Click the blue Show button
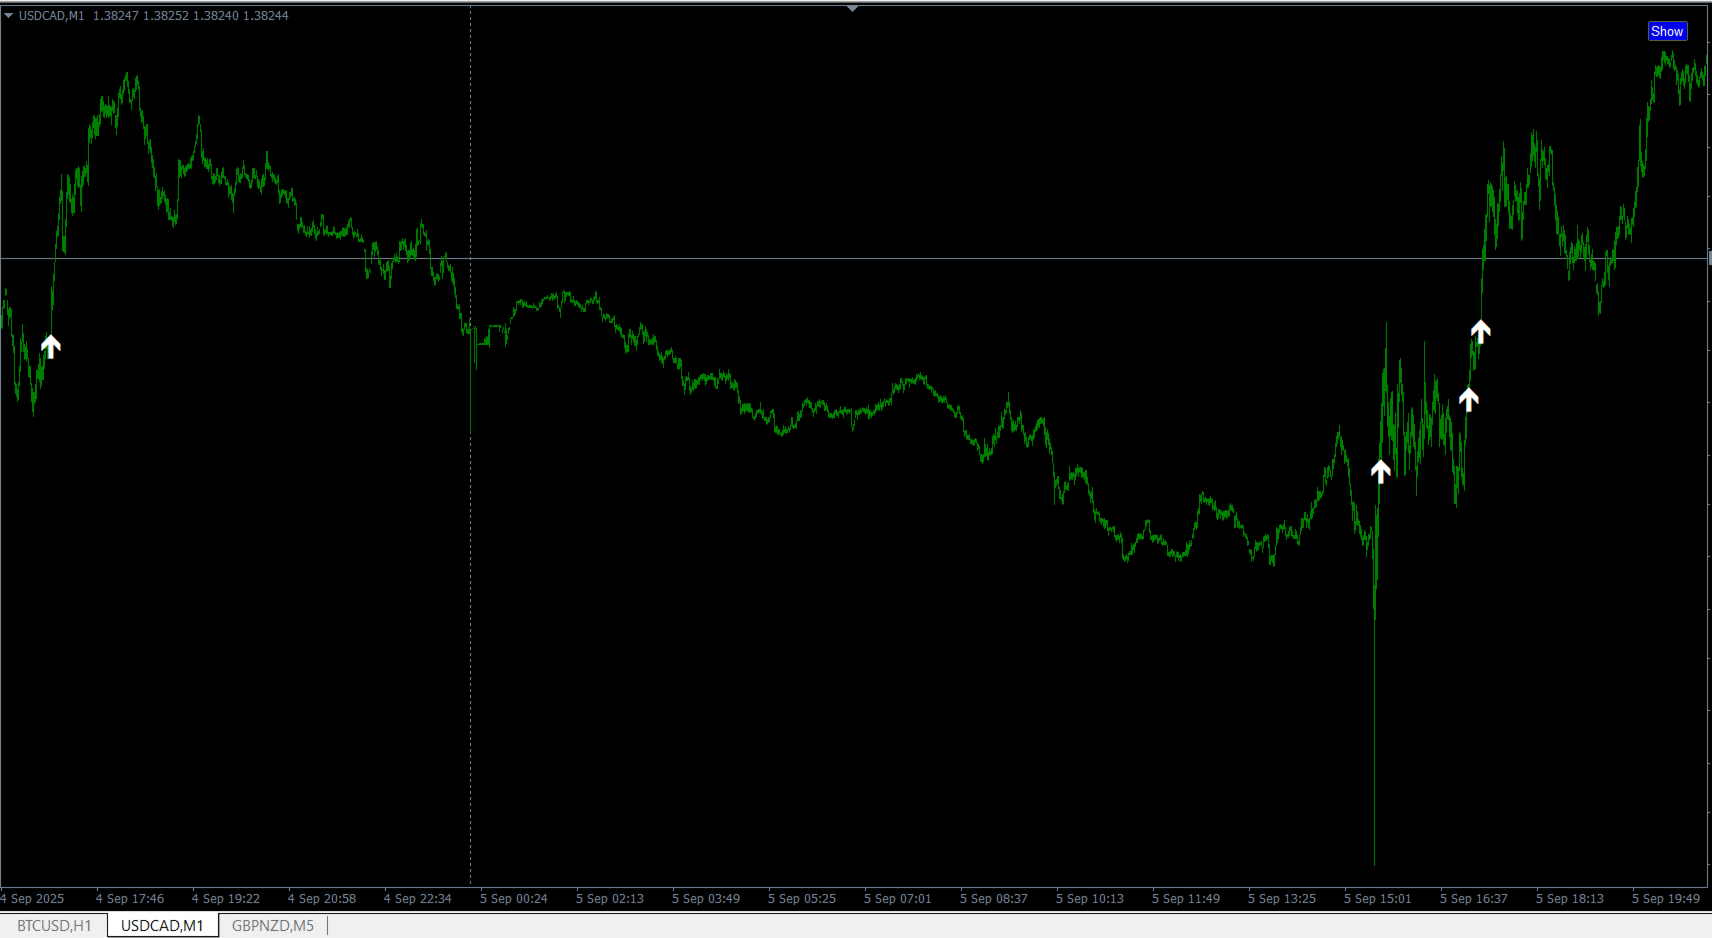 (1667, 31)
